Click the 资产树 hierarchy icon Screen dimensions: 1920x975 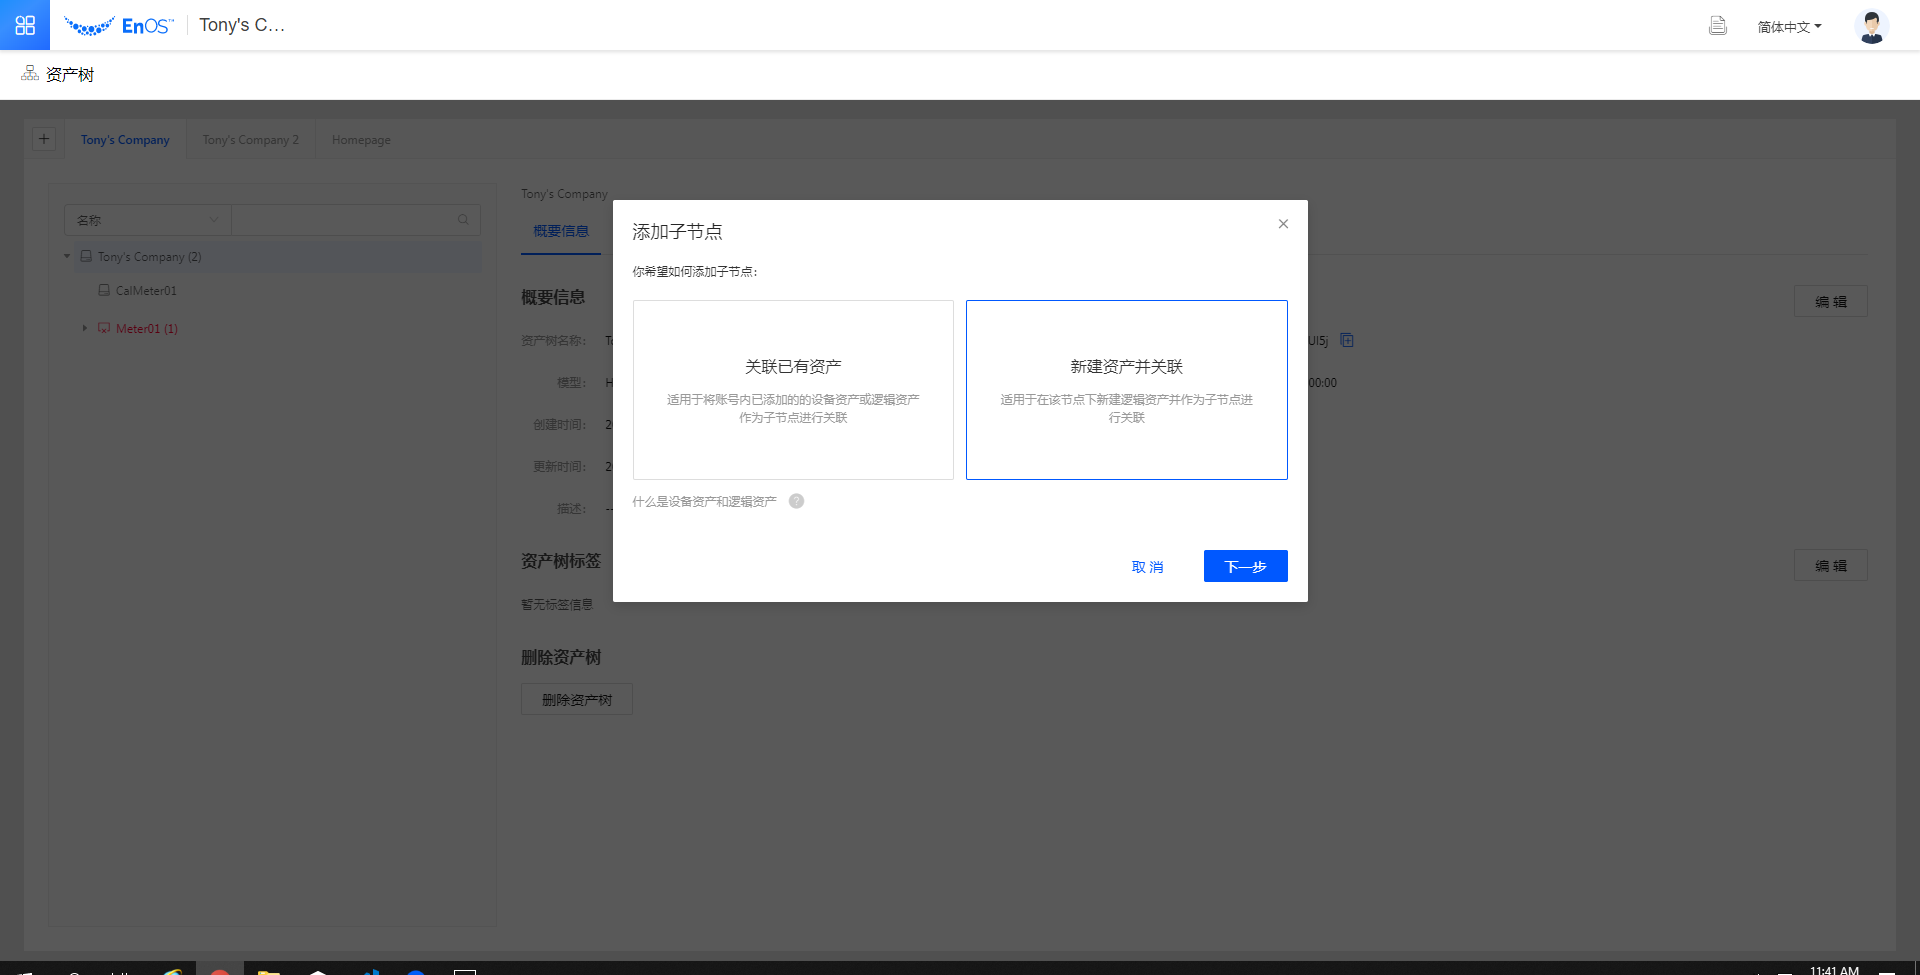pyautogui.click(x=30, y=74)
